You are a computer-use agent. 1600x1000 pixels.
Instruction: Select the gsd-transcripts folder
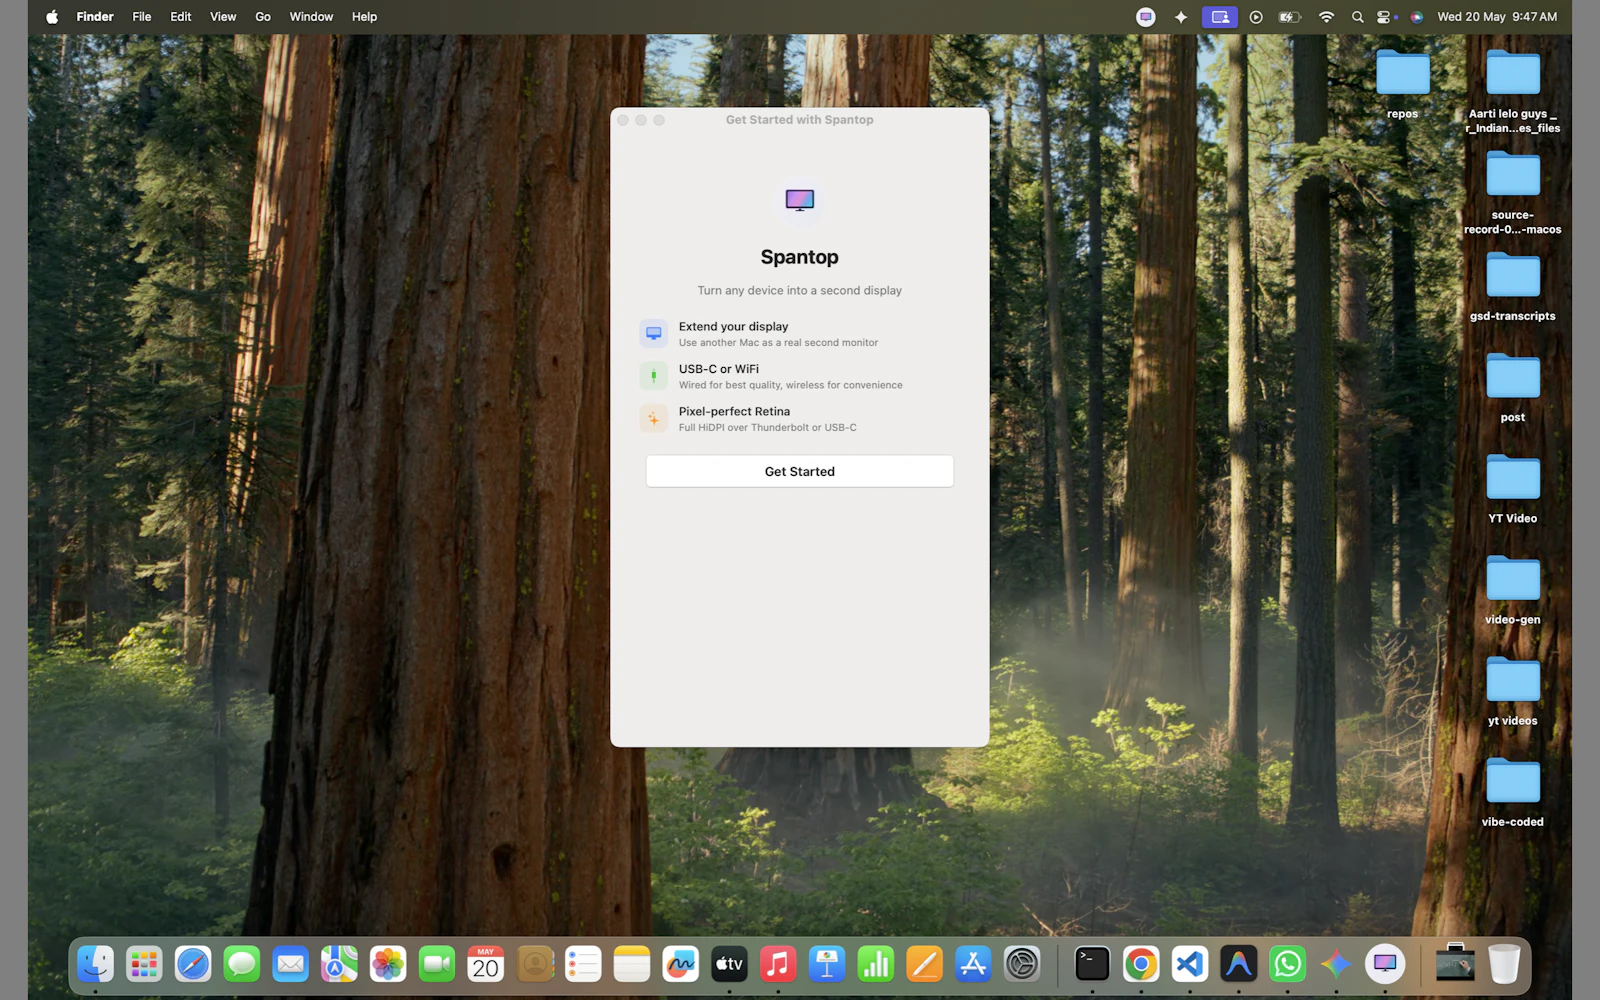[1512, 276]
